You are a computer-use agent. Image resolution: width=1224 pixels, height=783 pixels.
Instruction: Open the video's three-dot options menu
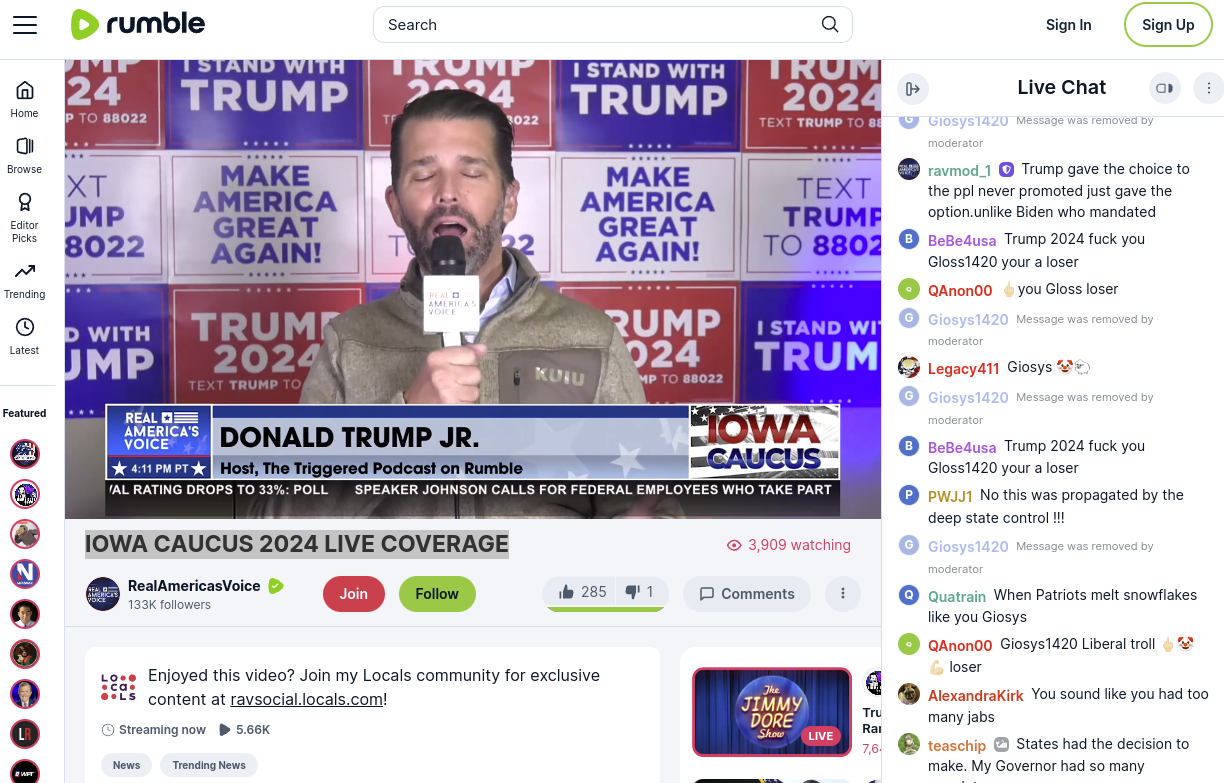tap(843, 594)
